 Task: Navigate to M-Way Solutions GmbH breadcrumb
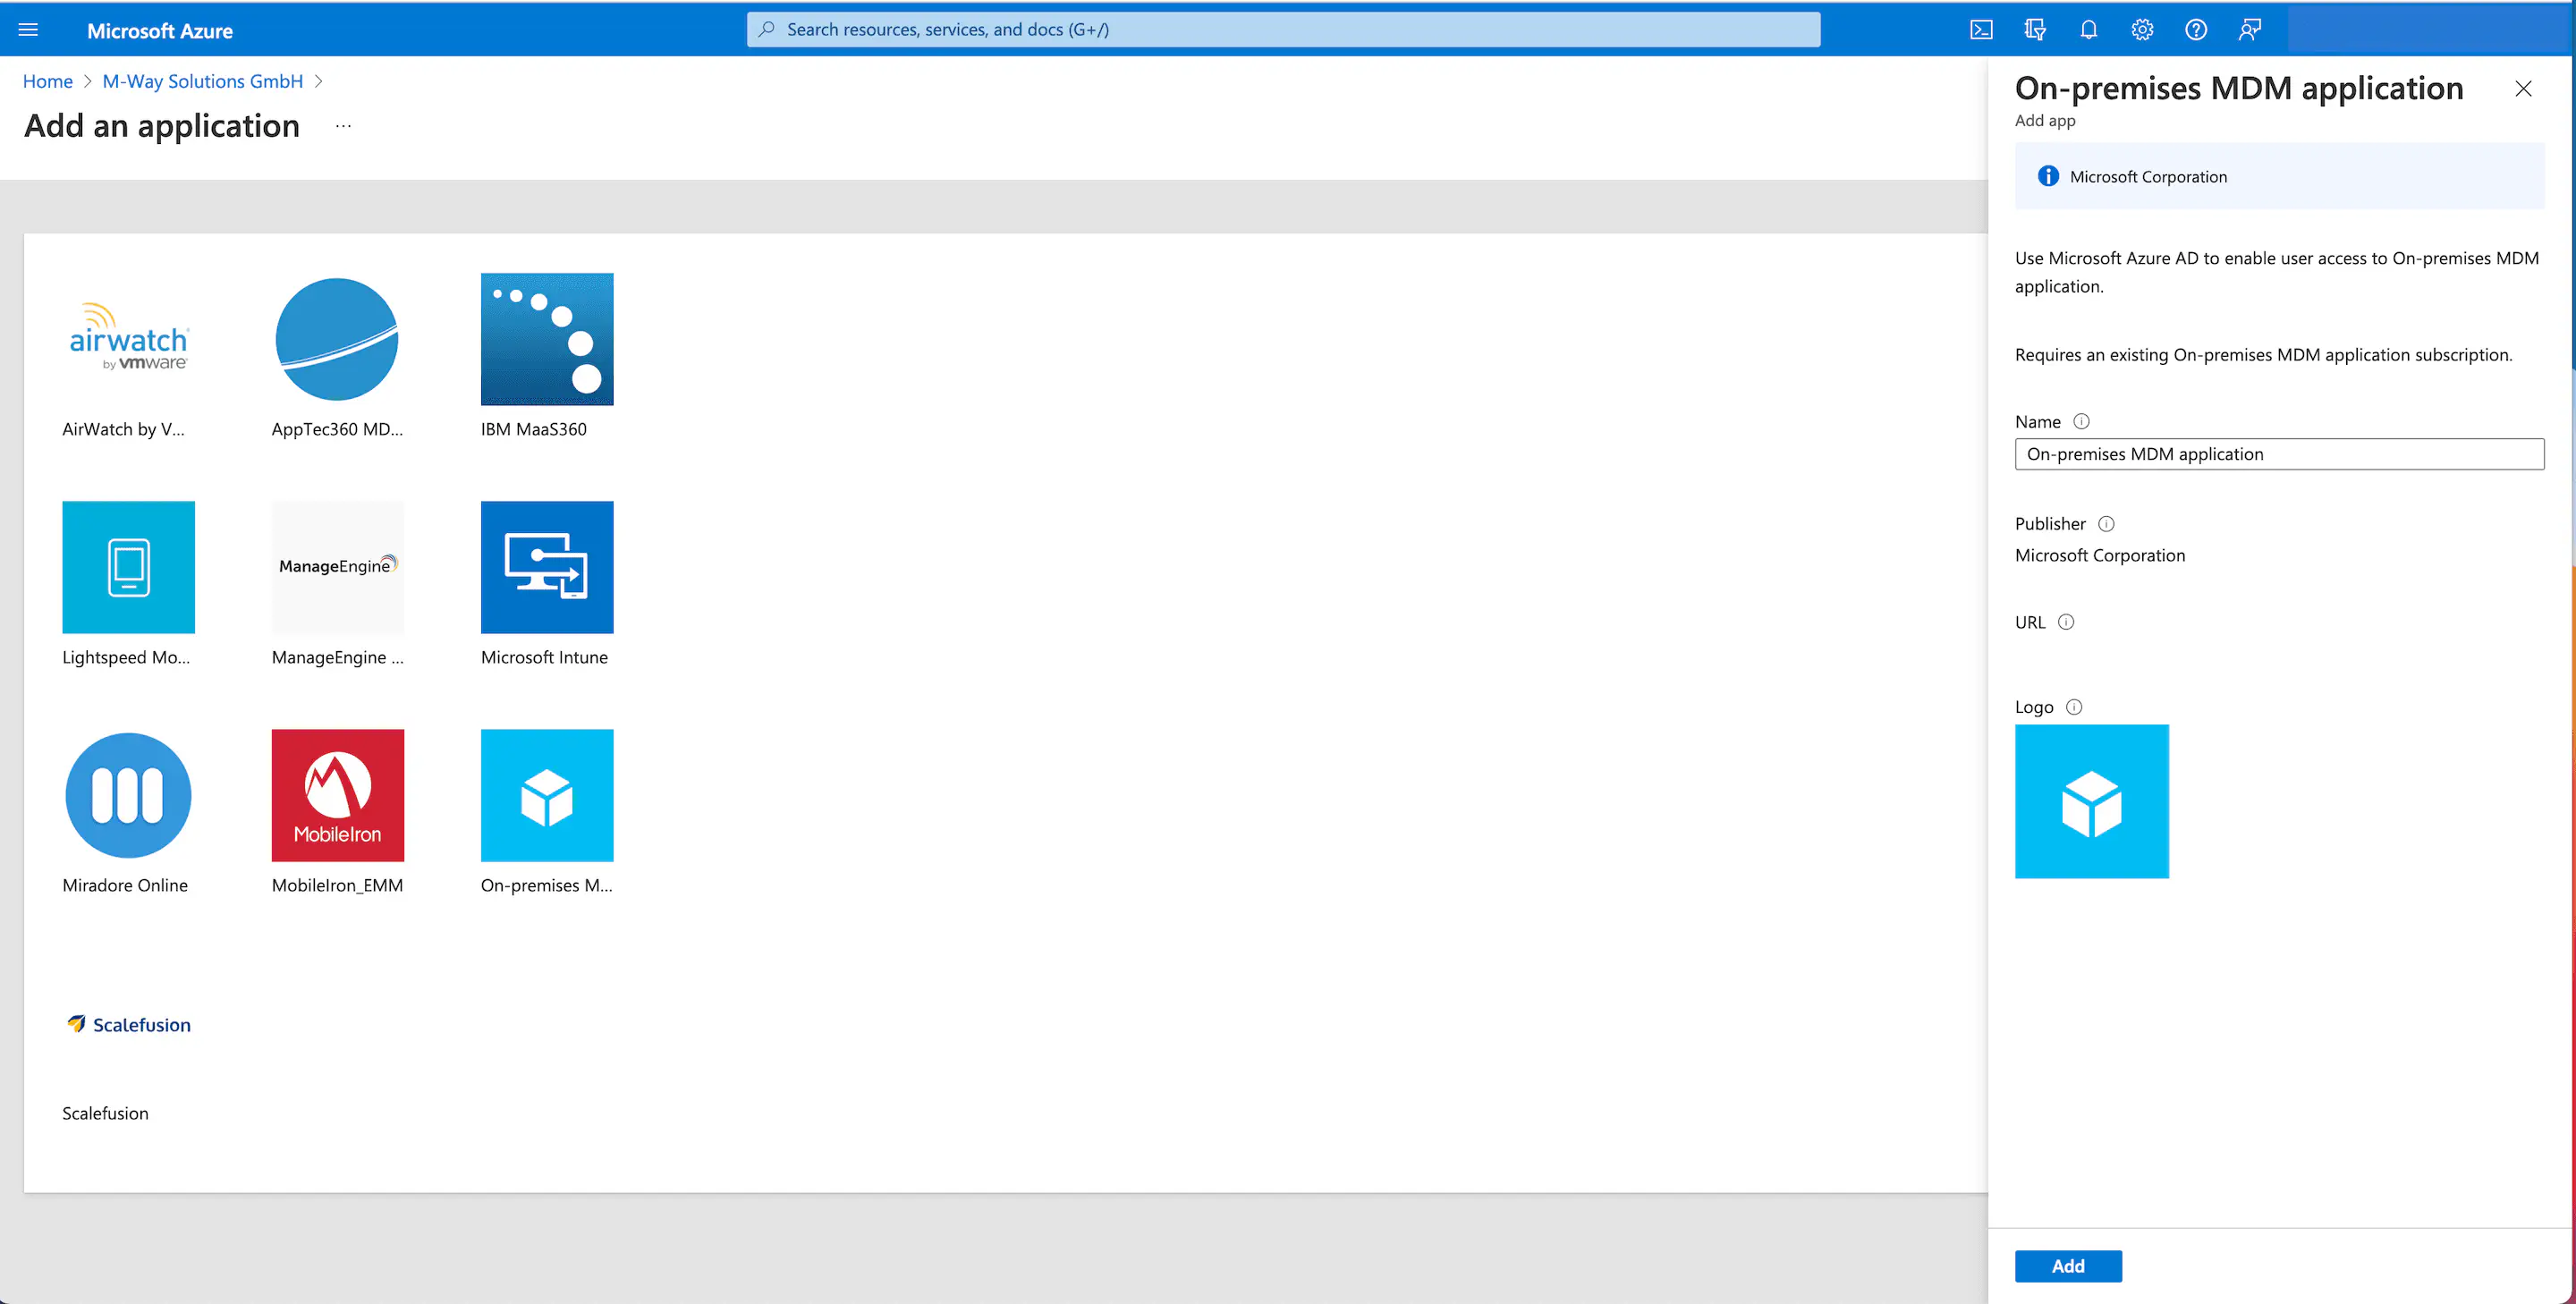[202, 81]
